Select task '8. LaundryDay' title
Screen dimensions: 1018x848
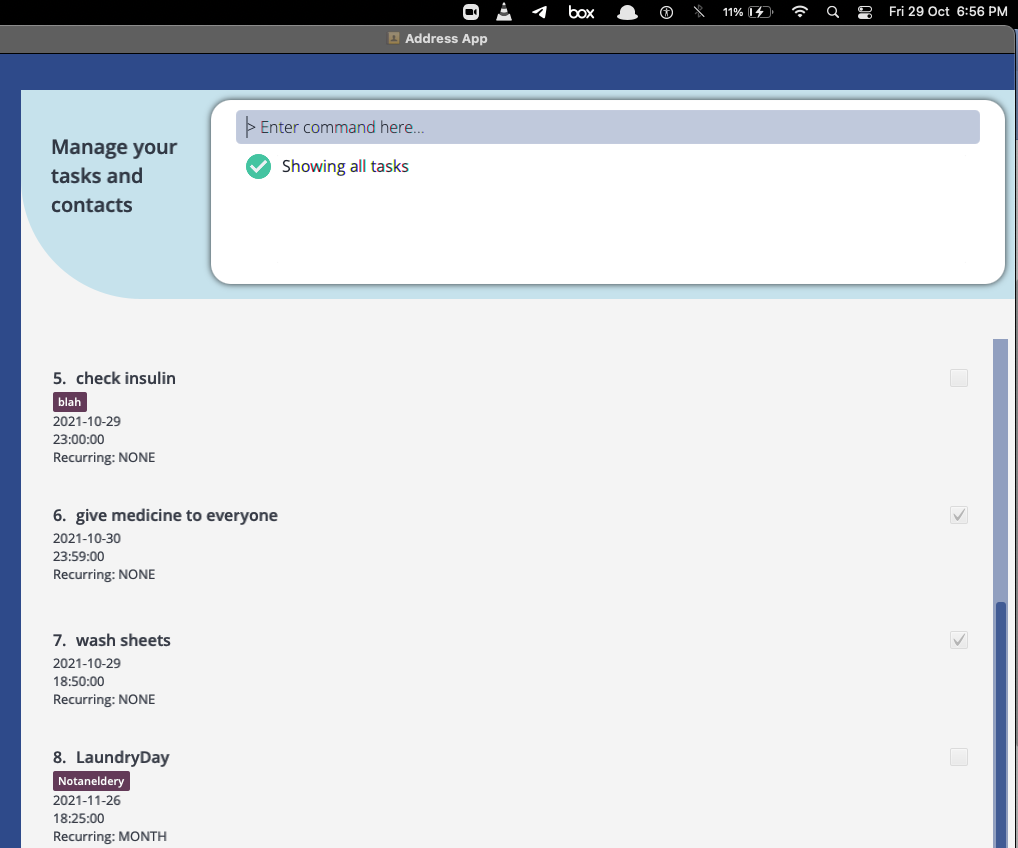click(111, 758)
